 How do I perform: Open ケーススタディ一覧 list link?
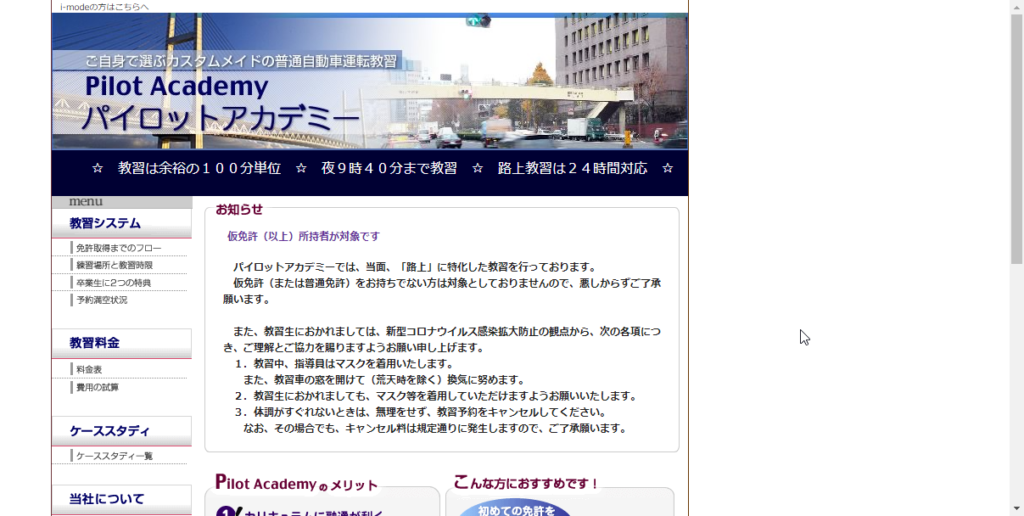tap(114, 456)
